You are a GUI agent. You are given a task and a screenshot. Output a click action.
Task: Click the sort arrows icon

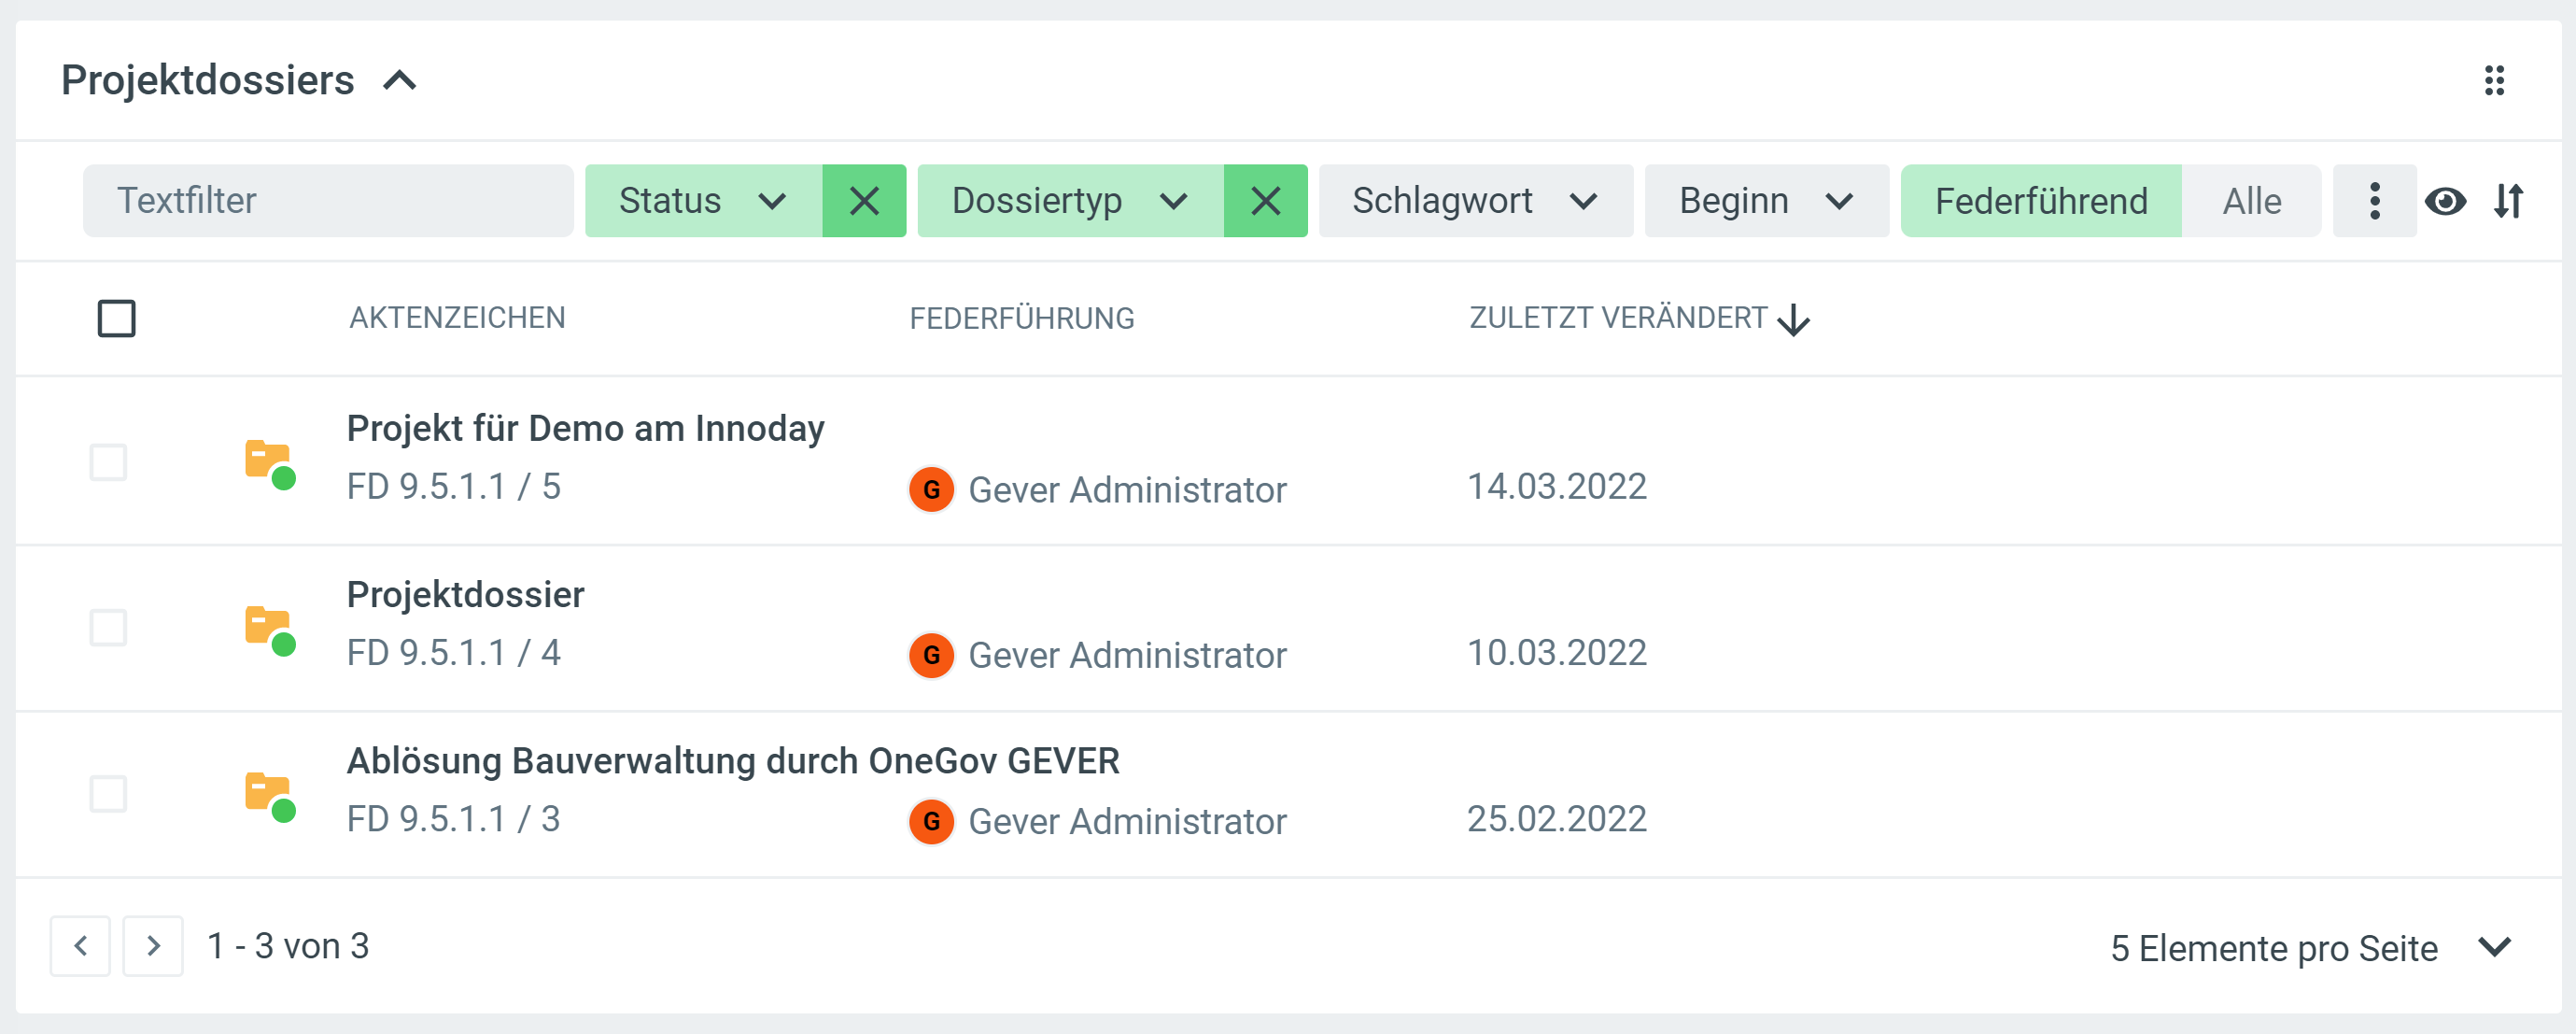coord(2508,201)
